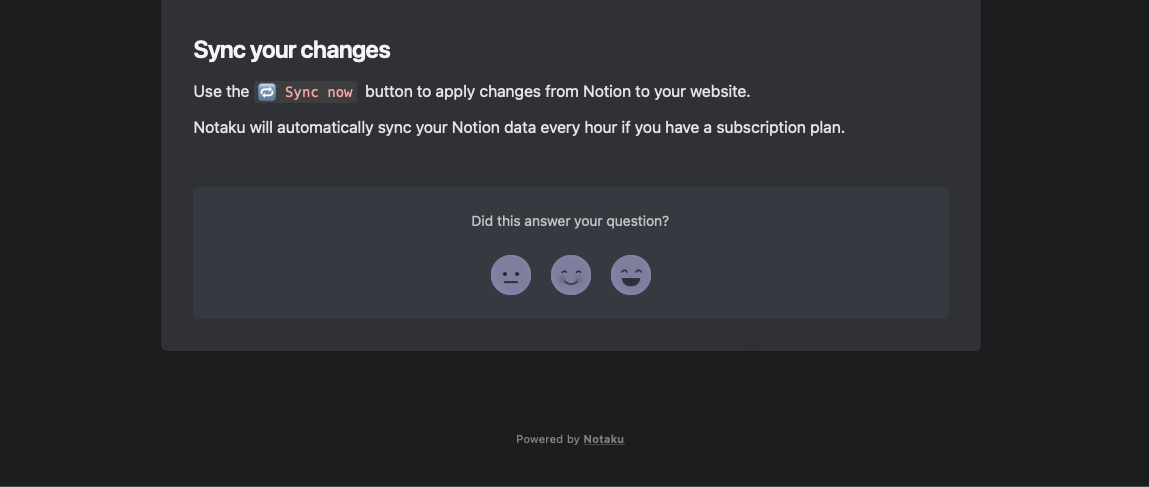Rate the article with the smiling face
This screenshot has width=1149, height=487.
click(571, 275)
